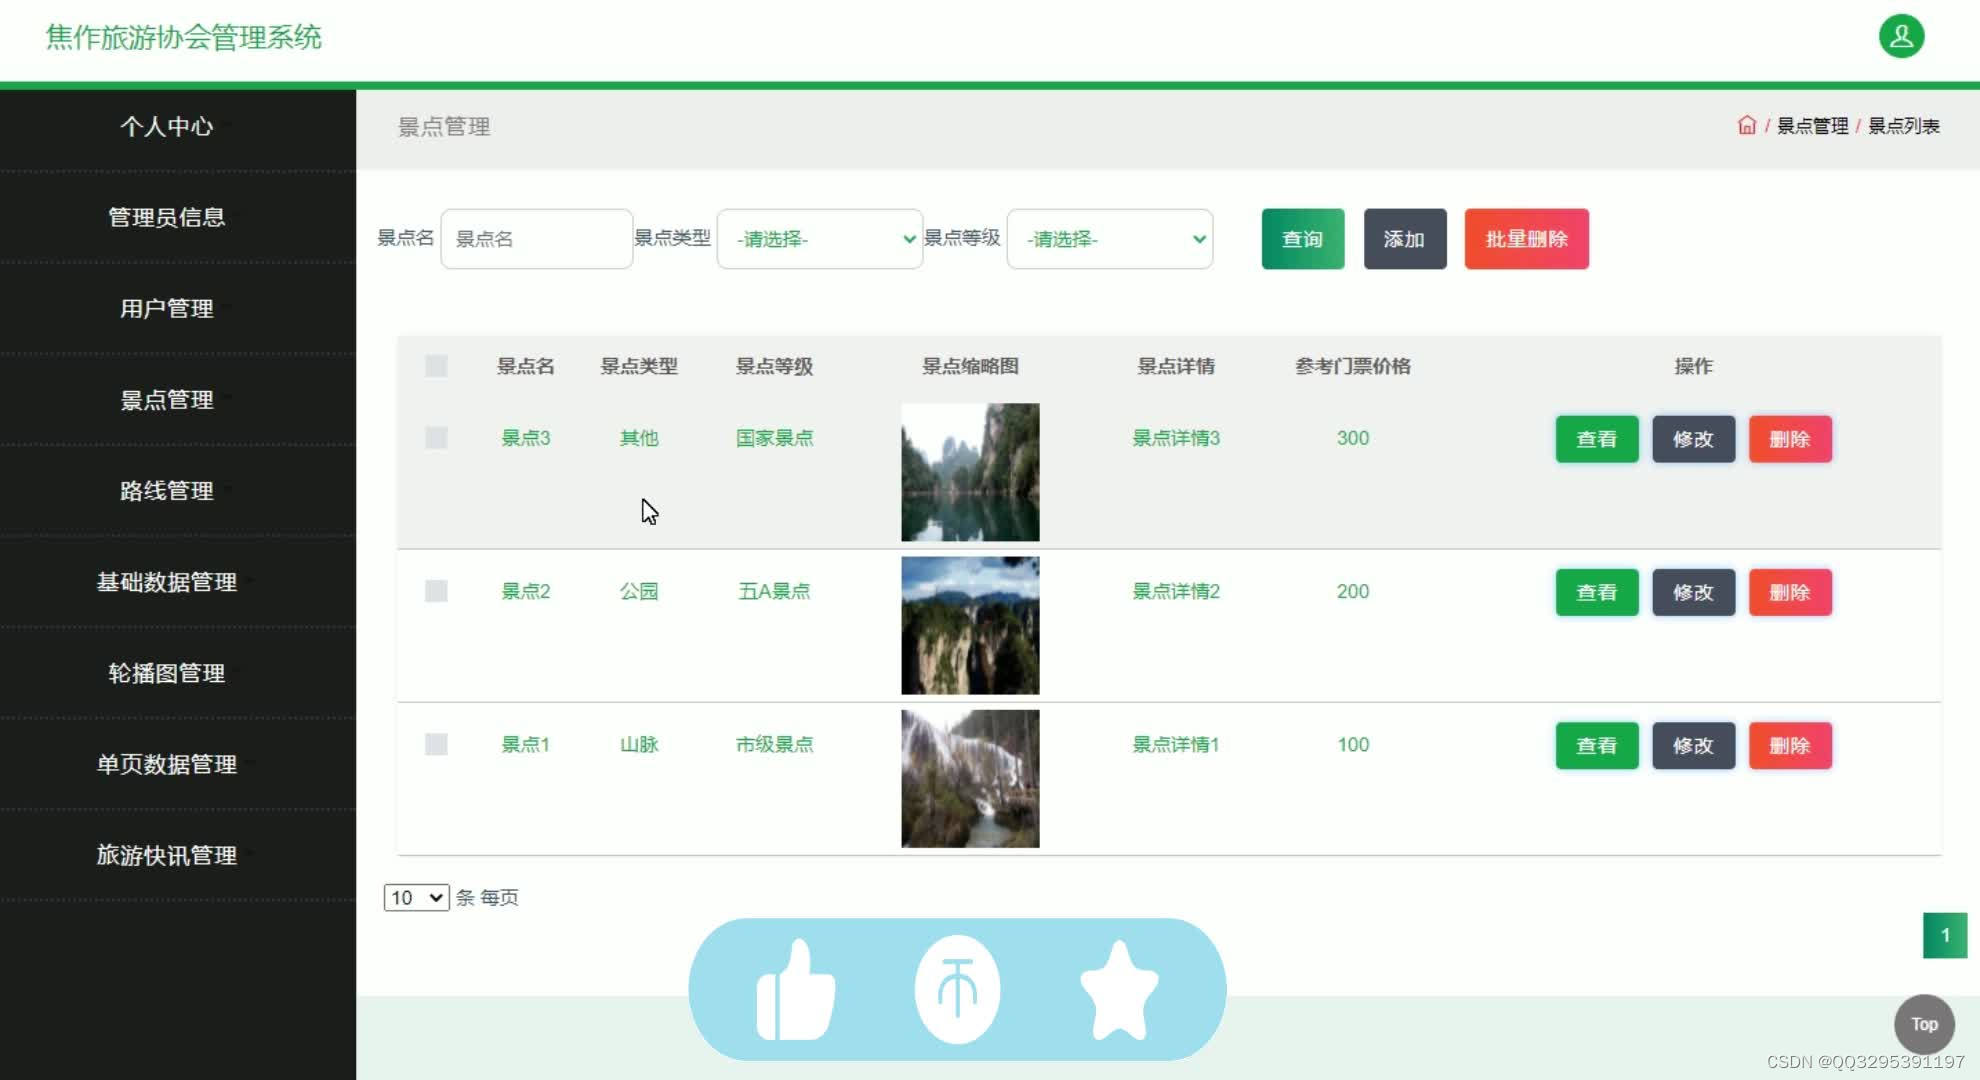Viewport: 1980px width, 1080px height.
Task: Click the 景点3 thumbnail image
Action: tap(971, 471)
